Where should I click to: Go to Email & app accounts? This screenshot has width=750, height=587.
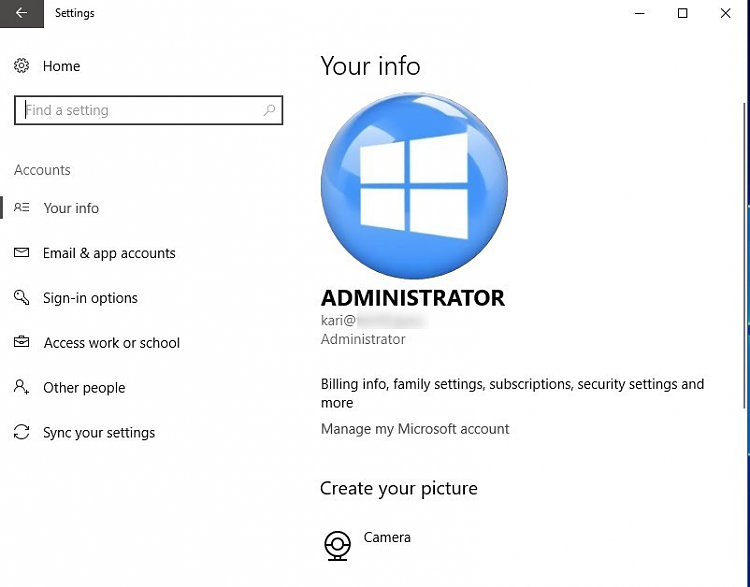109,253
